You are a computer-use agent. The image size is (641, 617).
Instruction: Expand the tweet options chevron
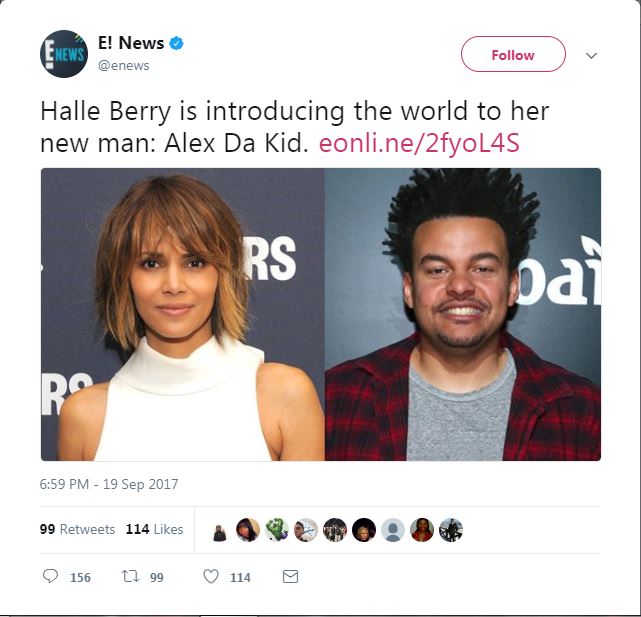pos(591,55)
